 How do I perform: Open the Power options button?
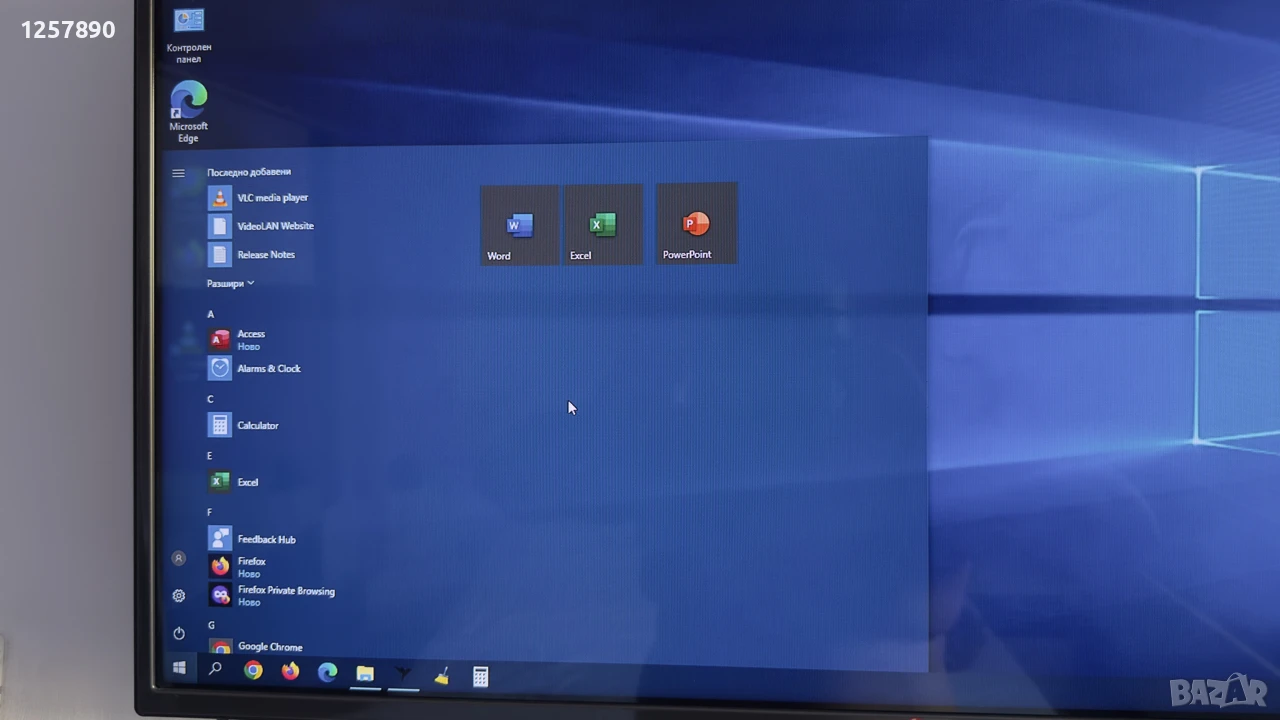coord(179,633)
